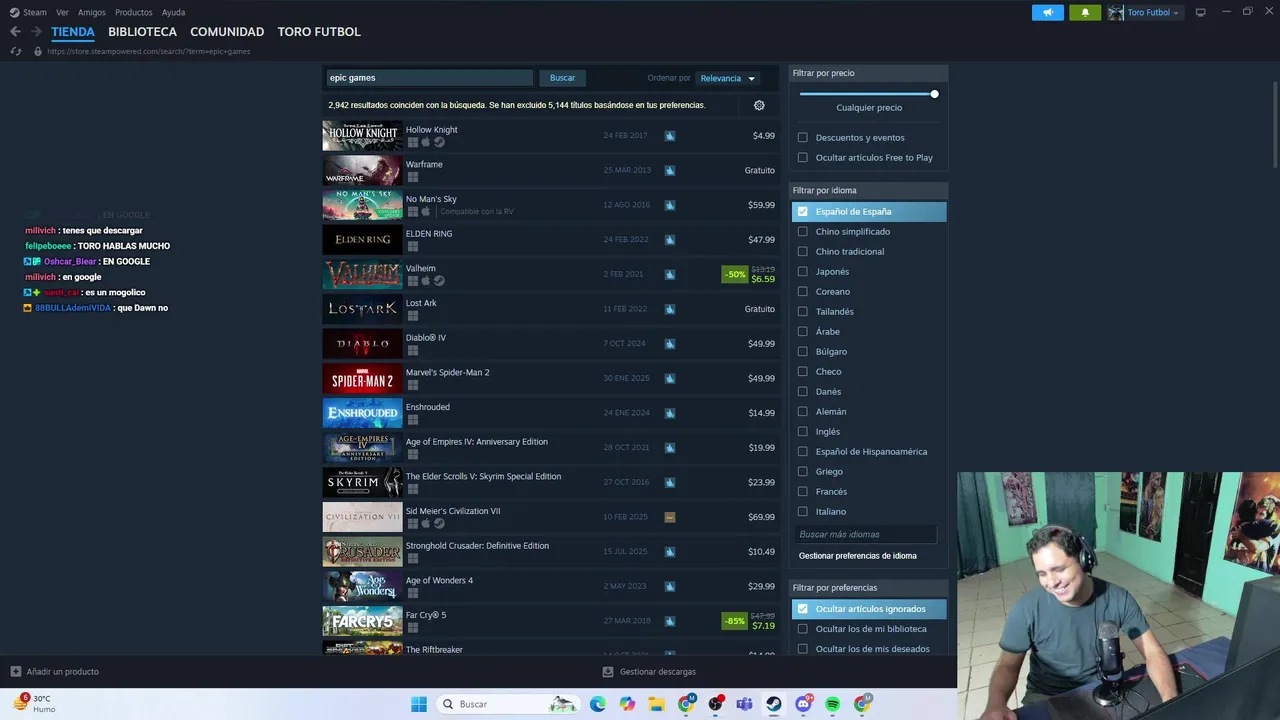The image size is (1280, 720).
Task: Check Chino simplificado language
Action: [802, 231]
